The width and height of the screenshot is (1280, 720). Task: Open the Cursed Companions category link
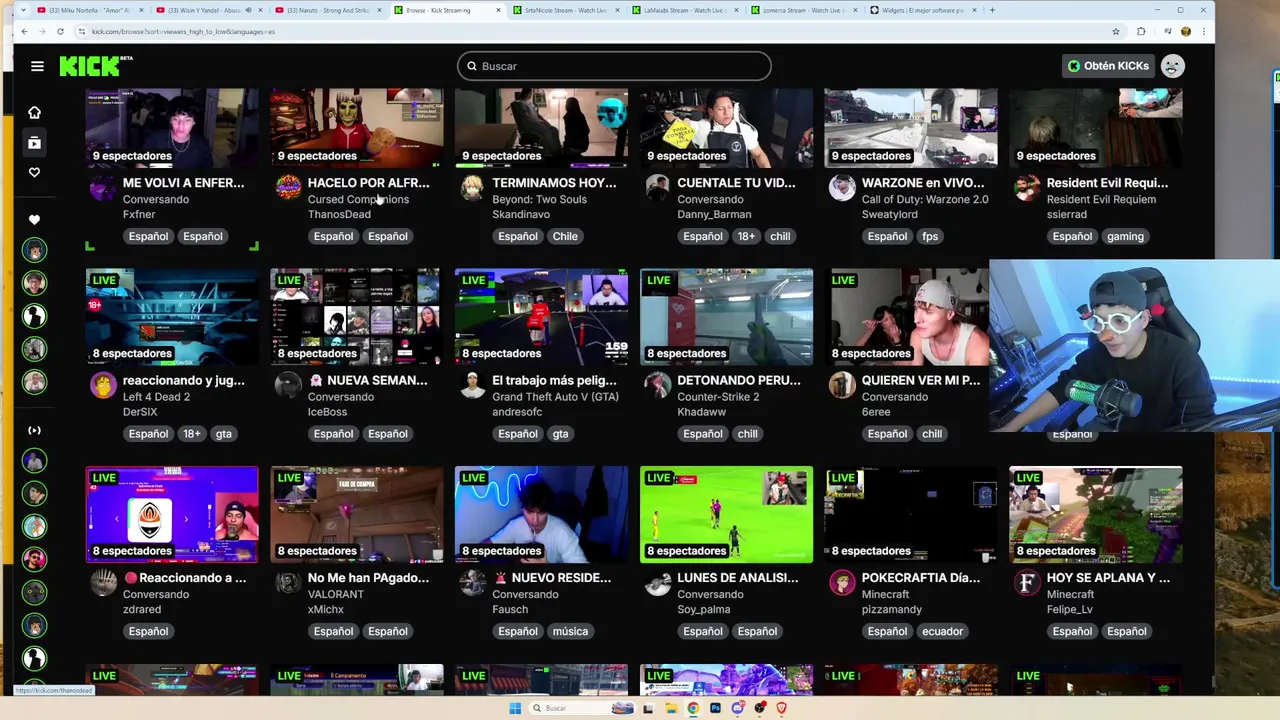point(358,199)
